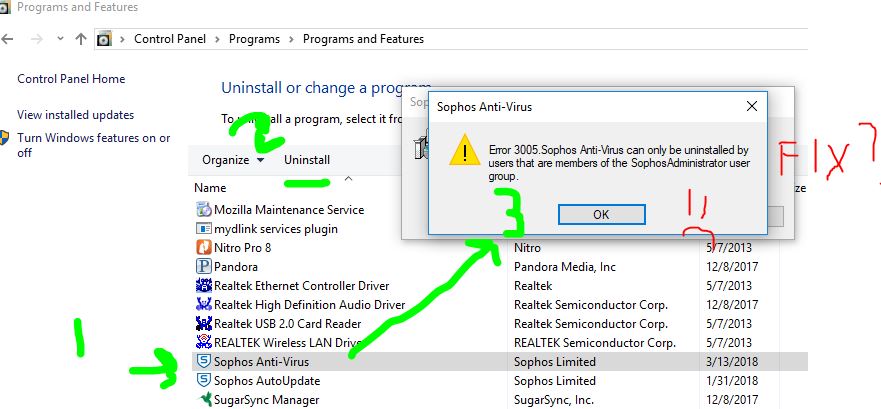Click Realtek publisher of Ethernet Controller Driver
This screenshot has width=881, height=409.
point(533,286)
